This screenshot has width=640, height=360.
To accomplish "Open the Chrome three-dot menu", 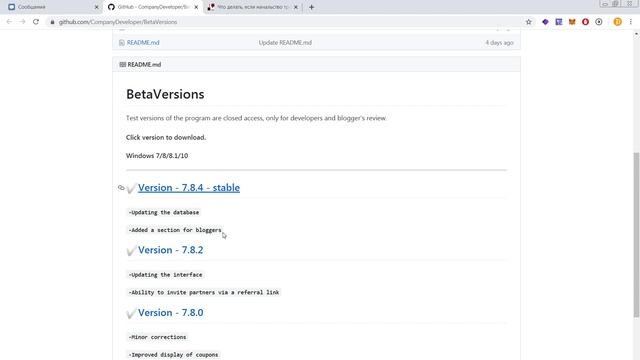I will [x=631, y=22].
